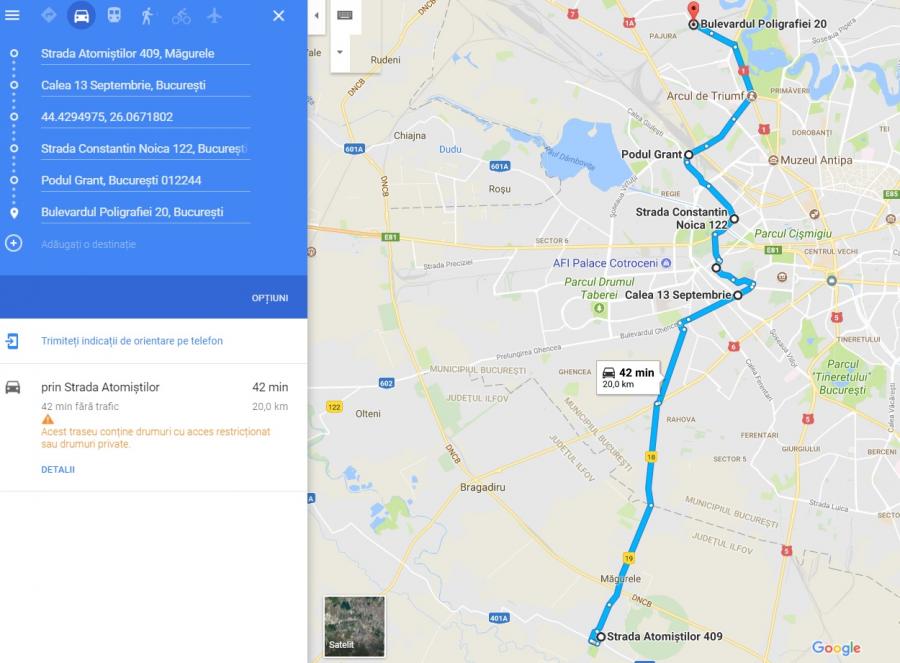This screenshot has height=663, width=900.
Task: Select the driving car travel mode
Action: tap(82, 15)
